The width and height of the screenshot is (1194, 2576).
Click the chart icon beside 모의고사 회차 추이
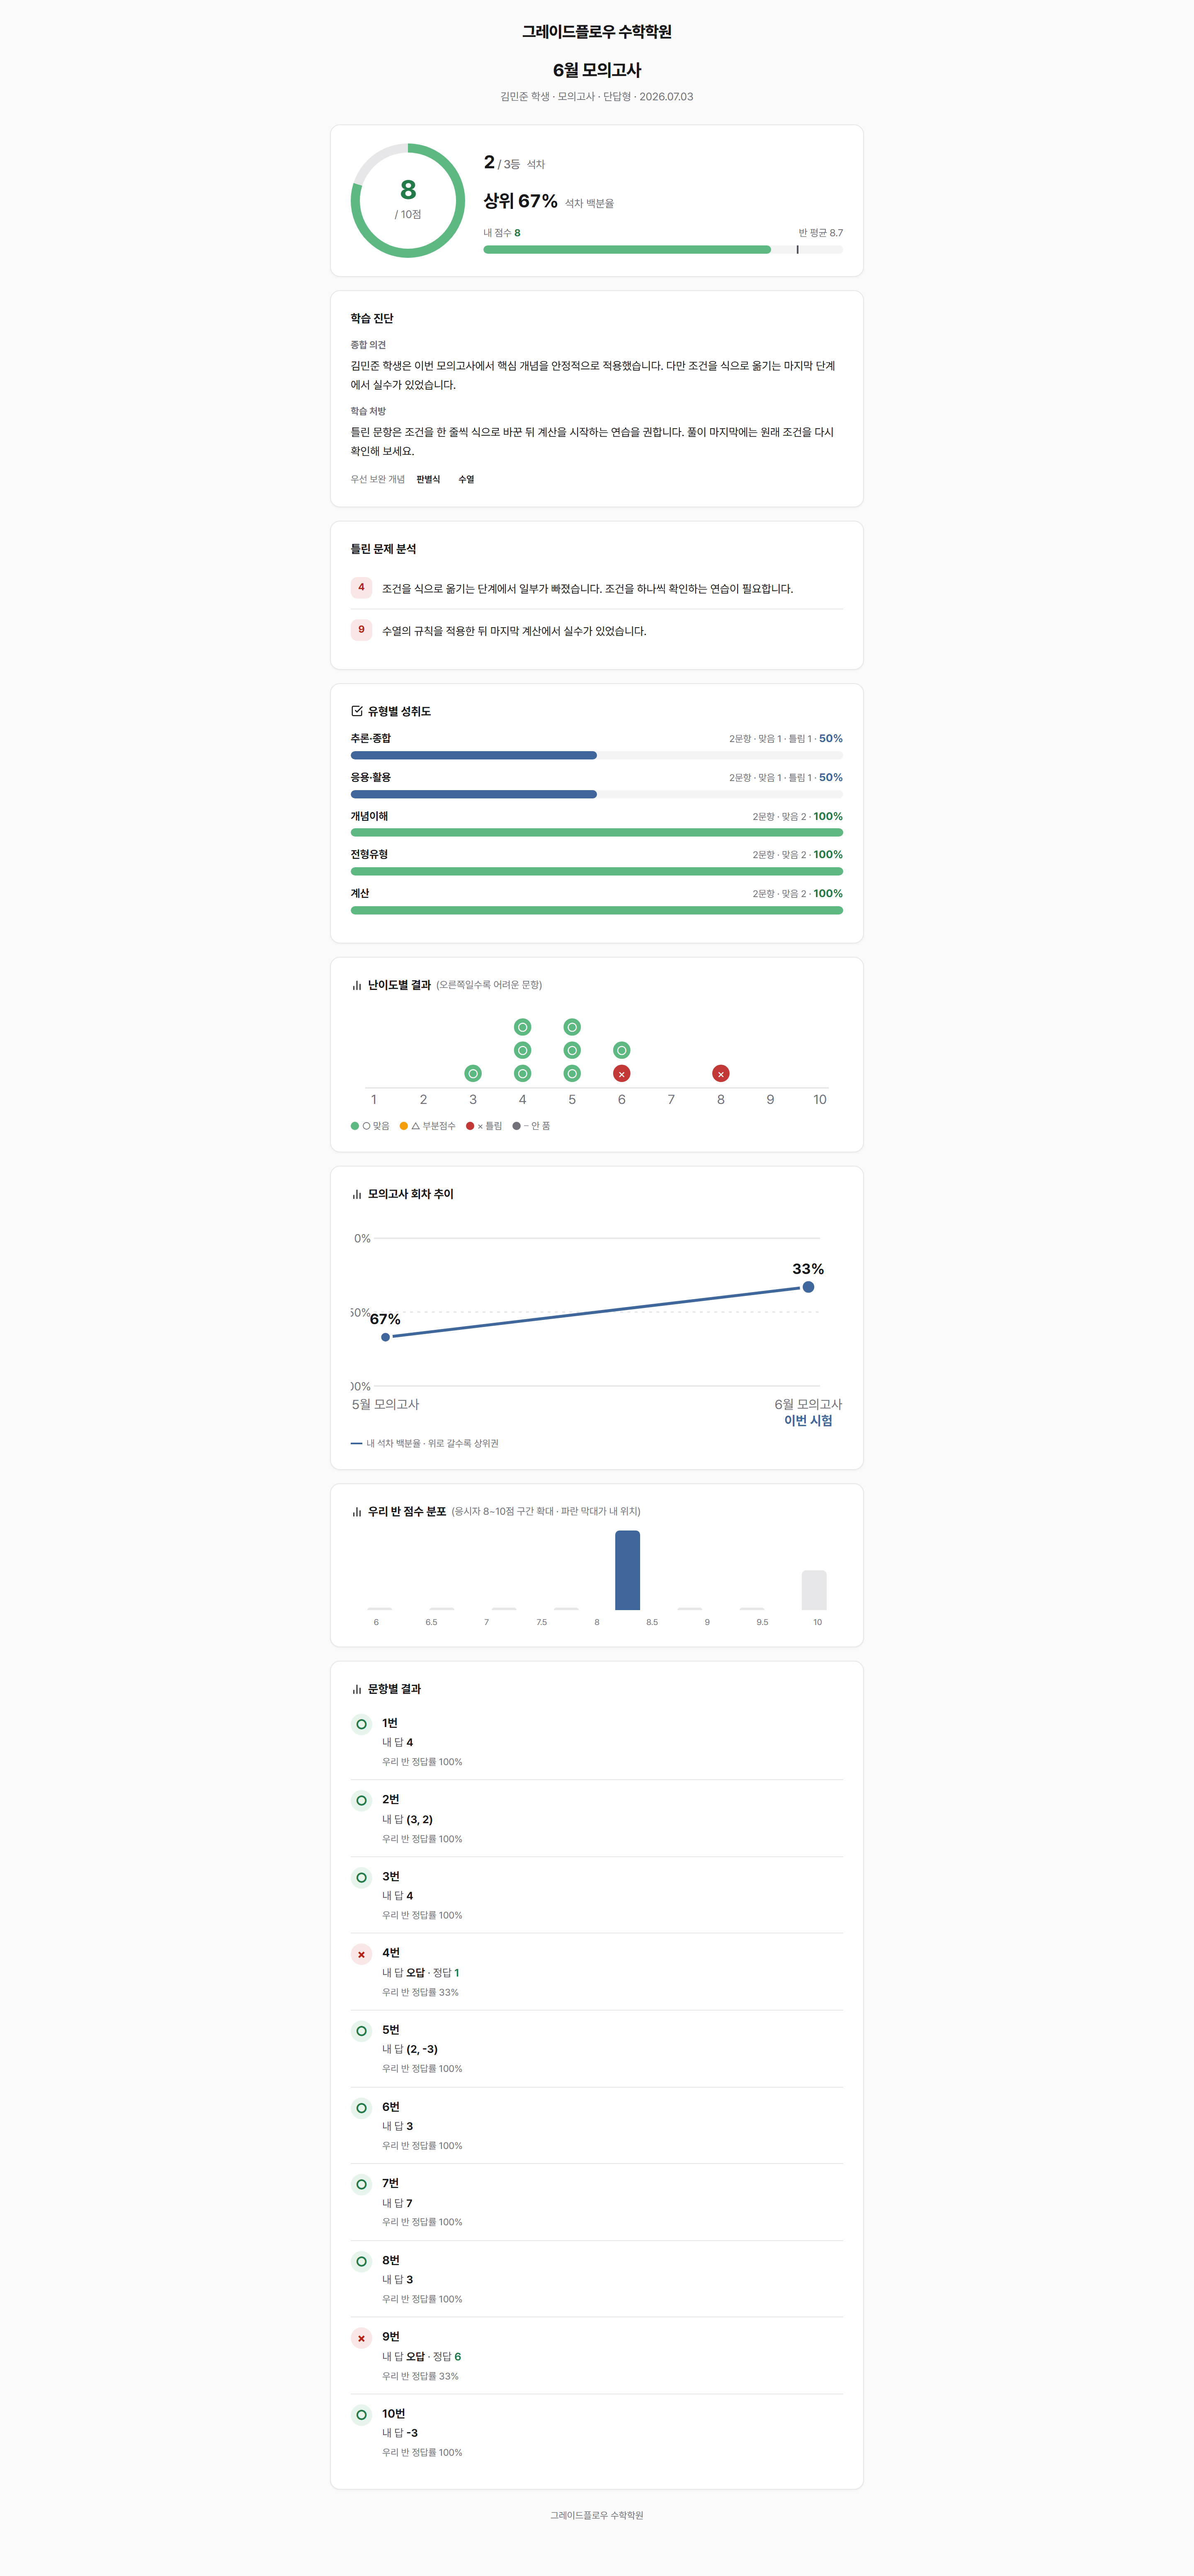point(357,1194)
